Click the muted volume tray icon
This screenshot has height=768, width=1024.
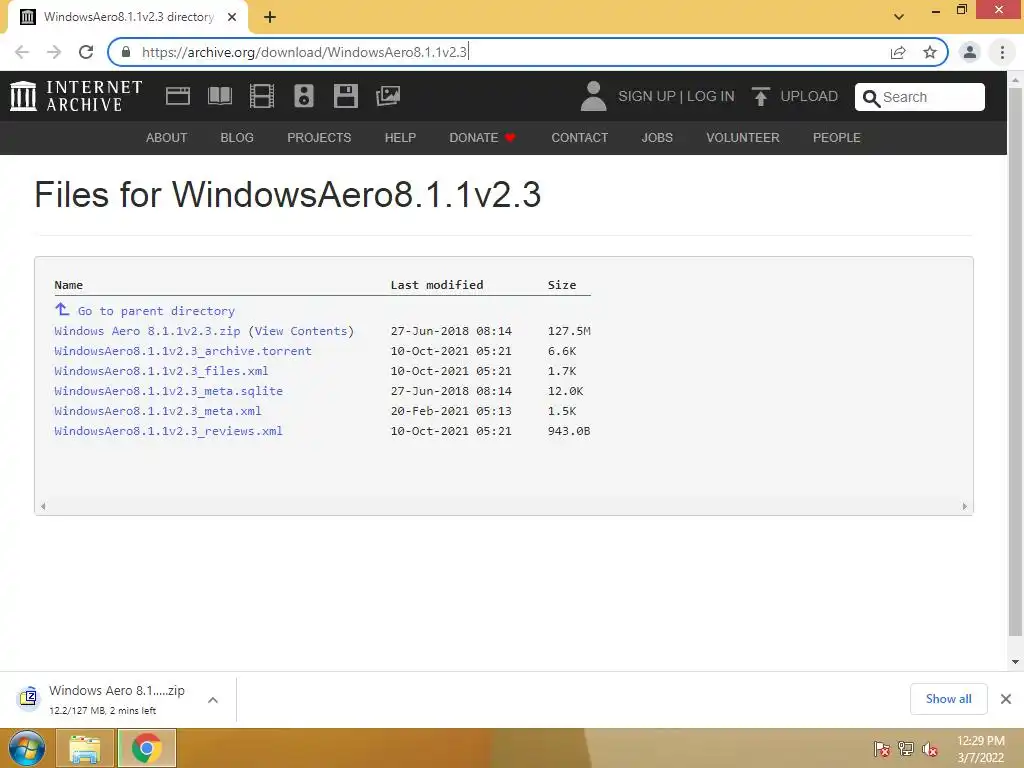pyautogui.click(x=930, y=749)
